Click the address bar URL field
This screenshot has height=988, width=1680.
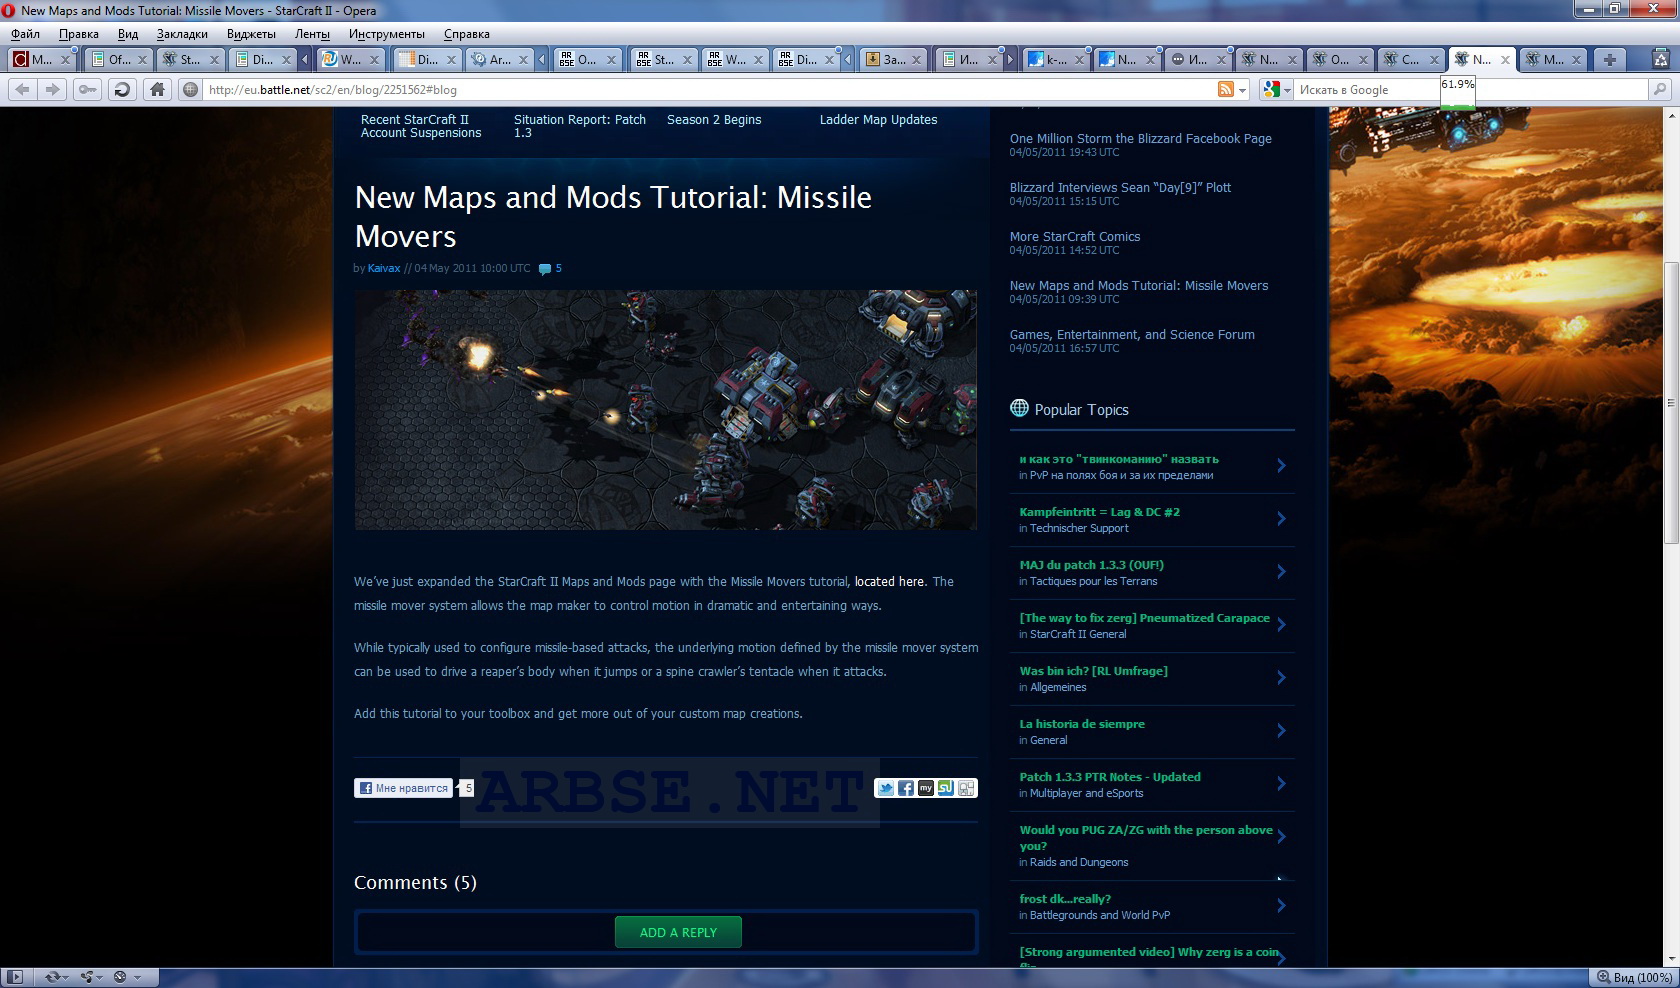pos(708,90)
